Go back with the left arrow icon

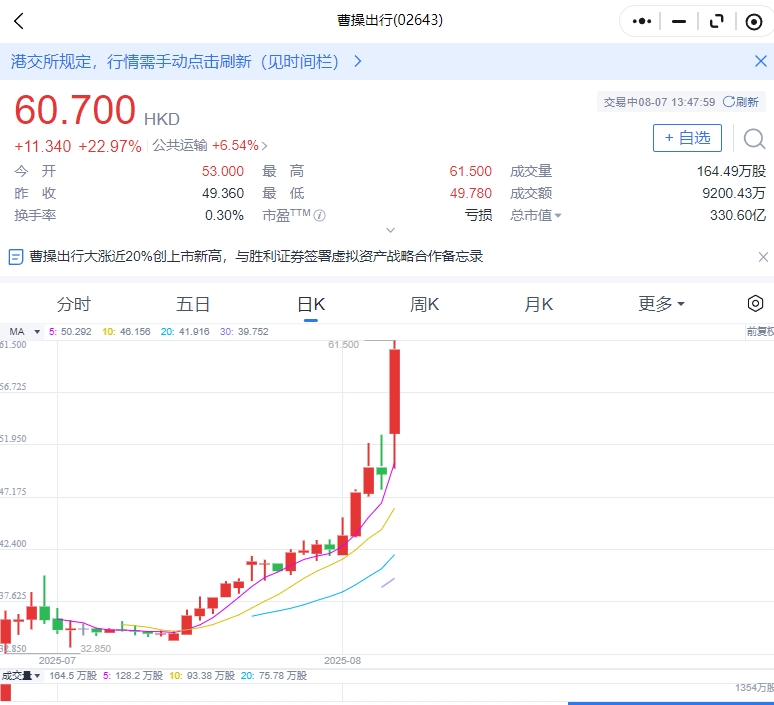pos(19,21)
